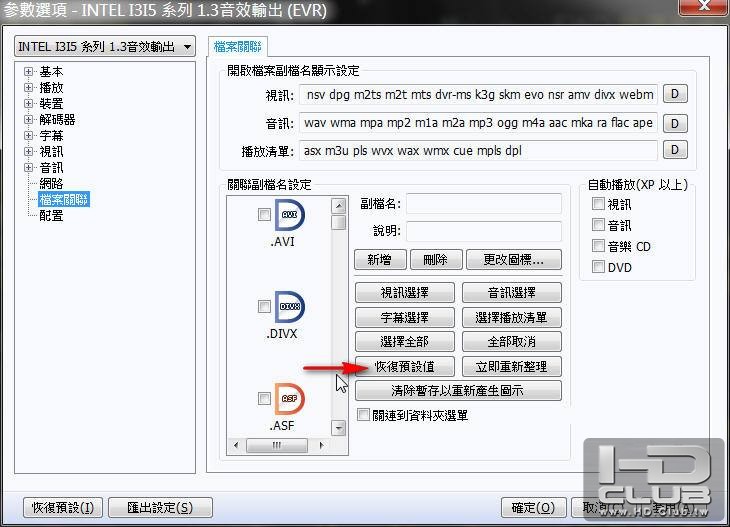Click the 全部取消 button

[512, 342]
